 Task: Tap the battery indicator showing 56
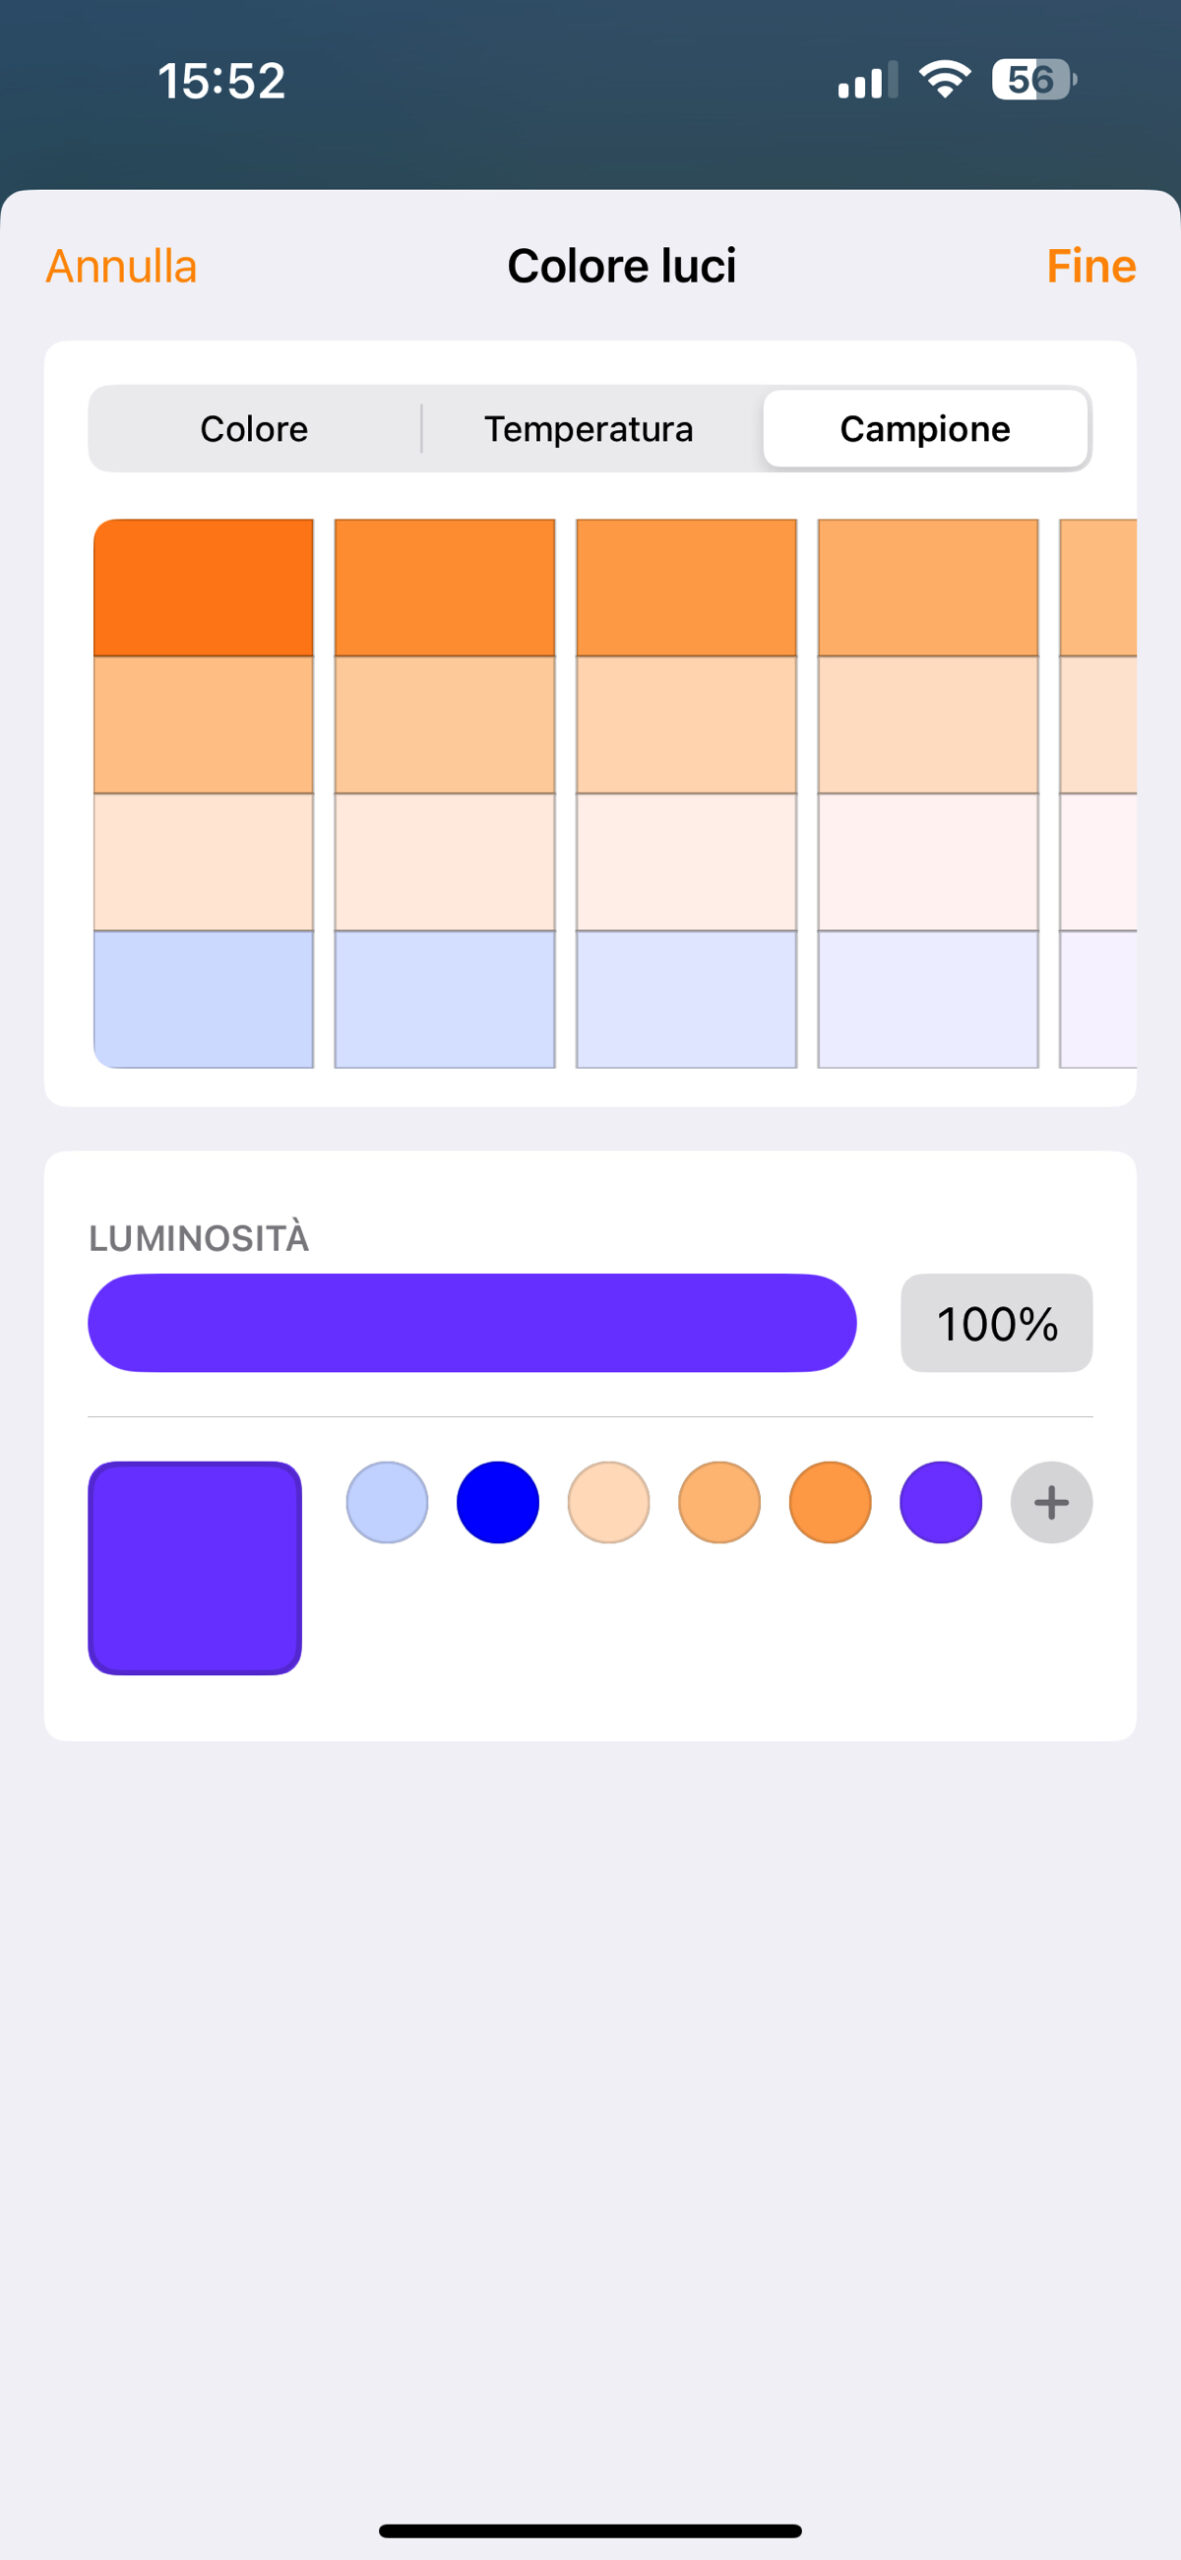pyautogui.click(x=1033, y=79)
